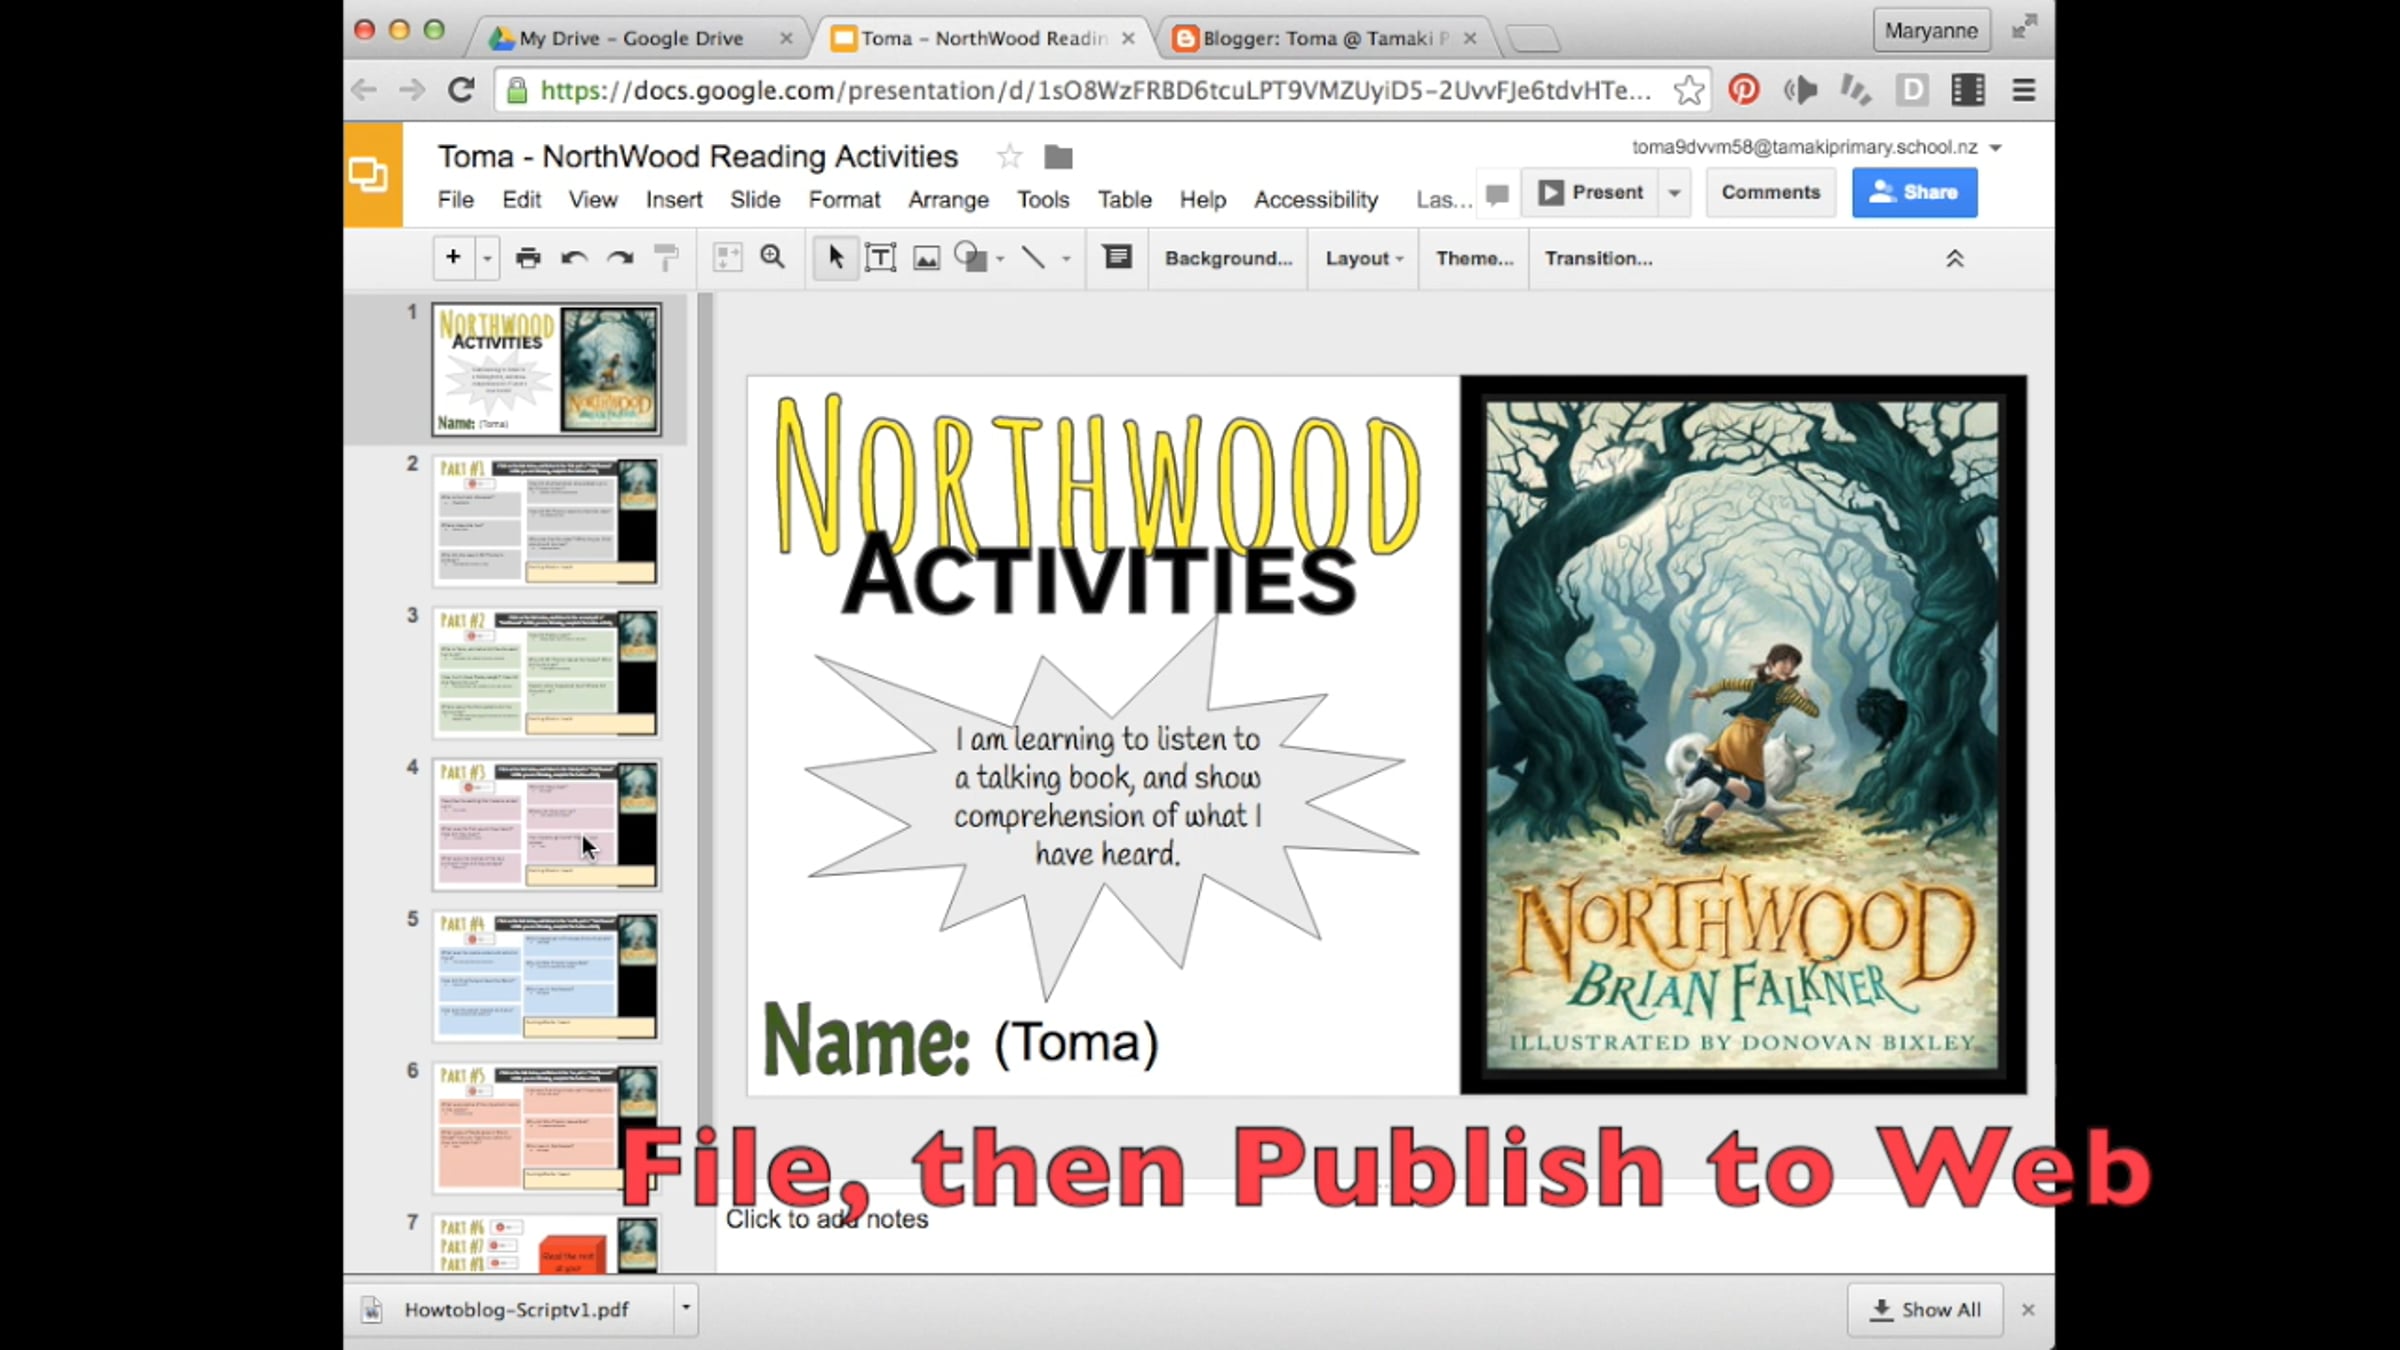Open the account email dropdown
2400x1350 pixels.
pyautogui.click(x=1815, y=147)
